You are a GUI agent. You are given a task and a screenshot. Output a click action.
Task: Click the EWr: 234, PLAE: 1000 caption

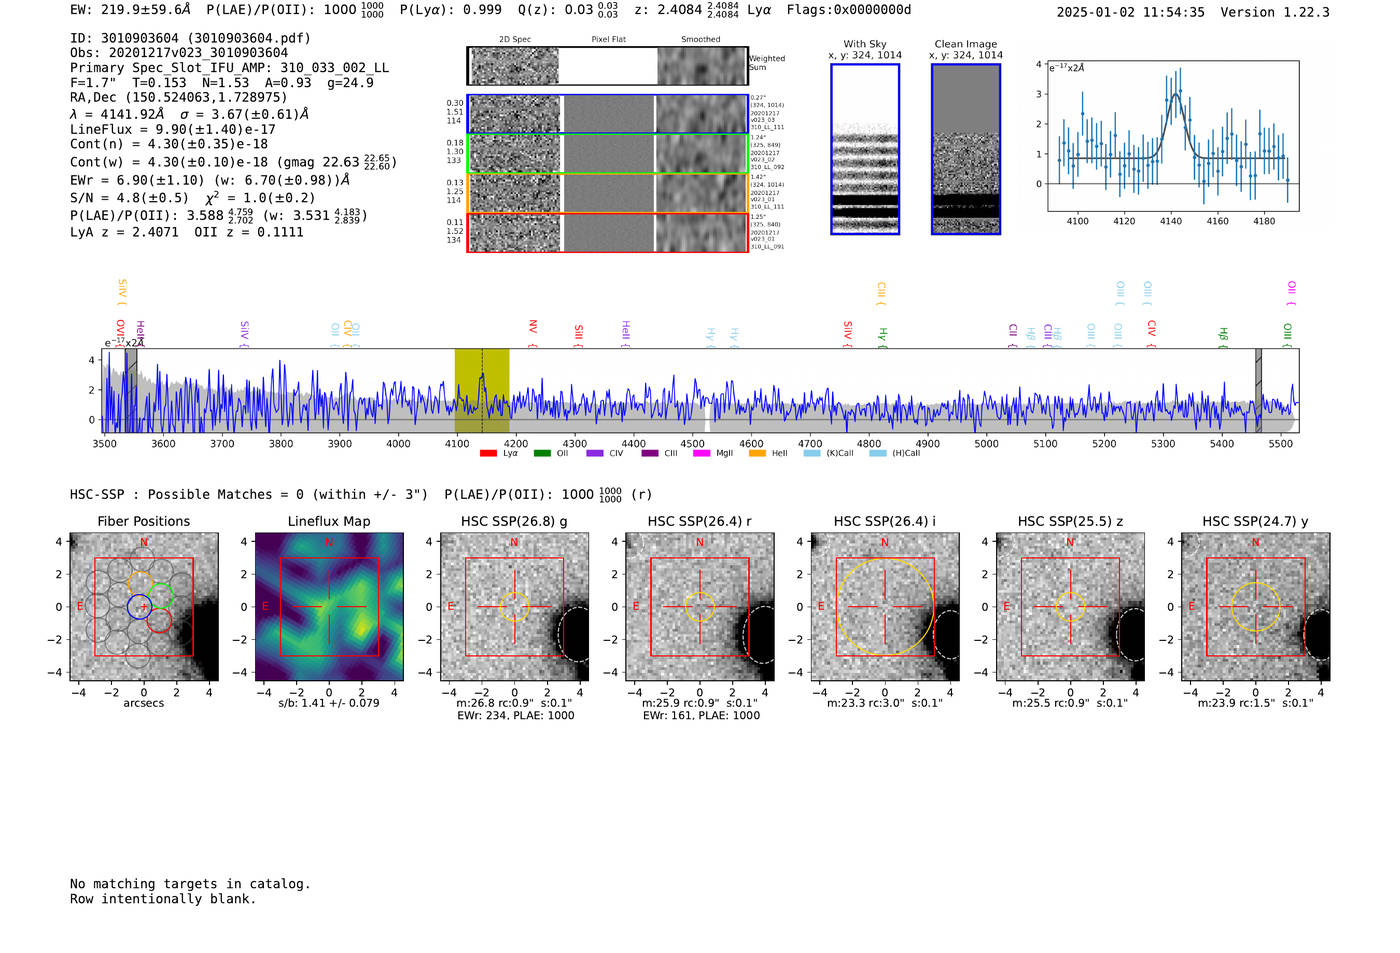(515, 716)
